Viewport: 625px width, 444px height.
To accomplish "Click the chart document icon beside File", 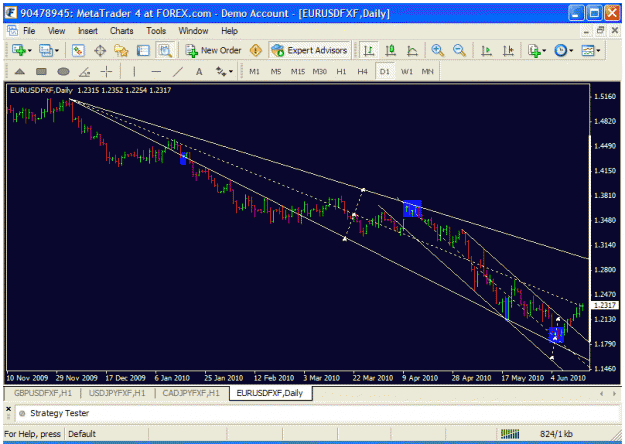I will click(12, 31).
